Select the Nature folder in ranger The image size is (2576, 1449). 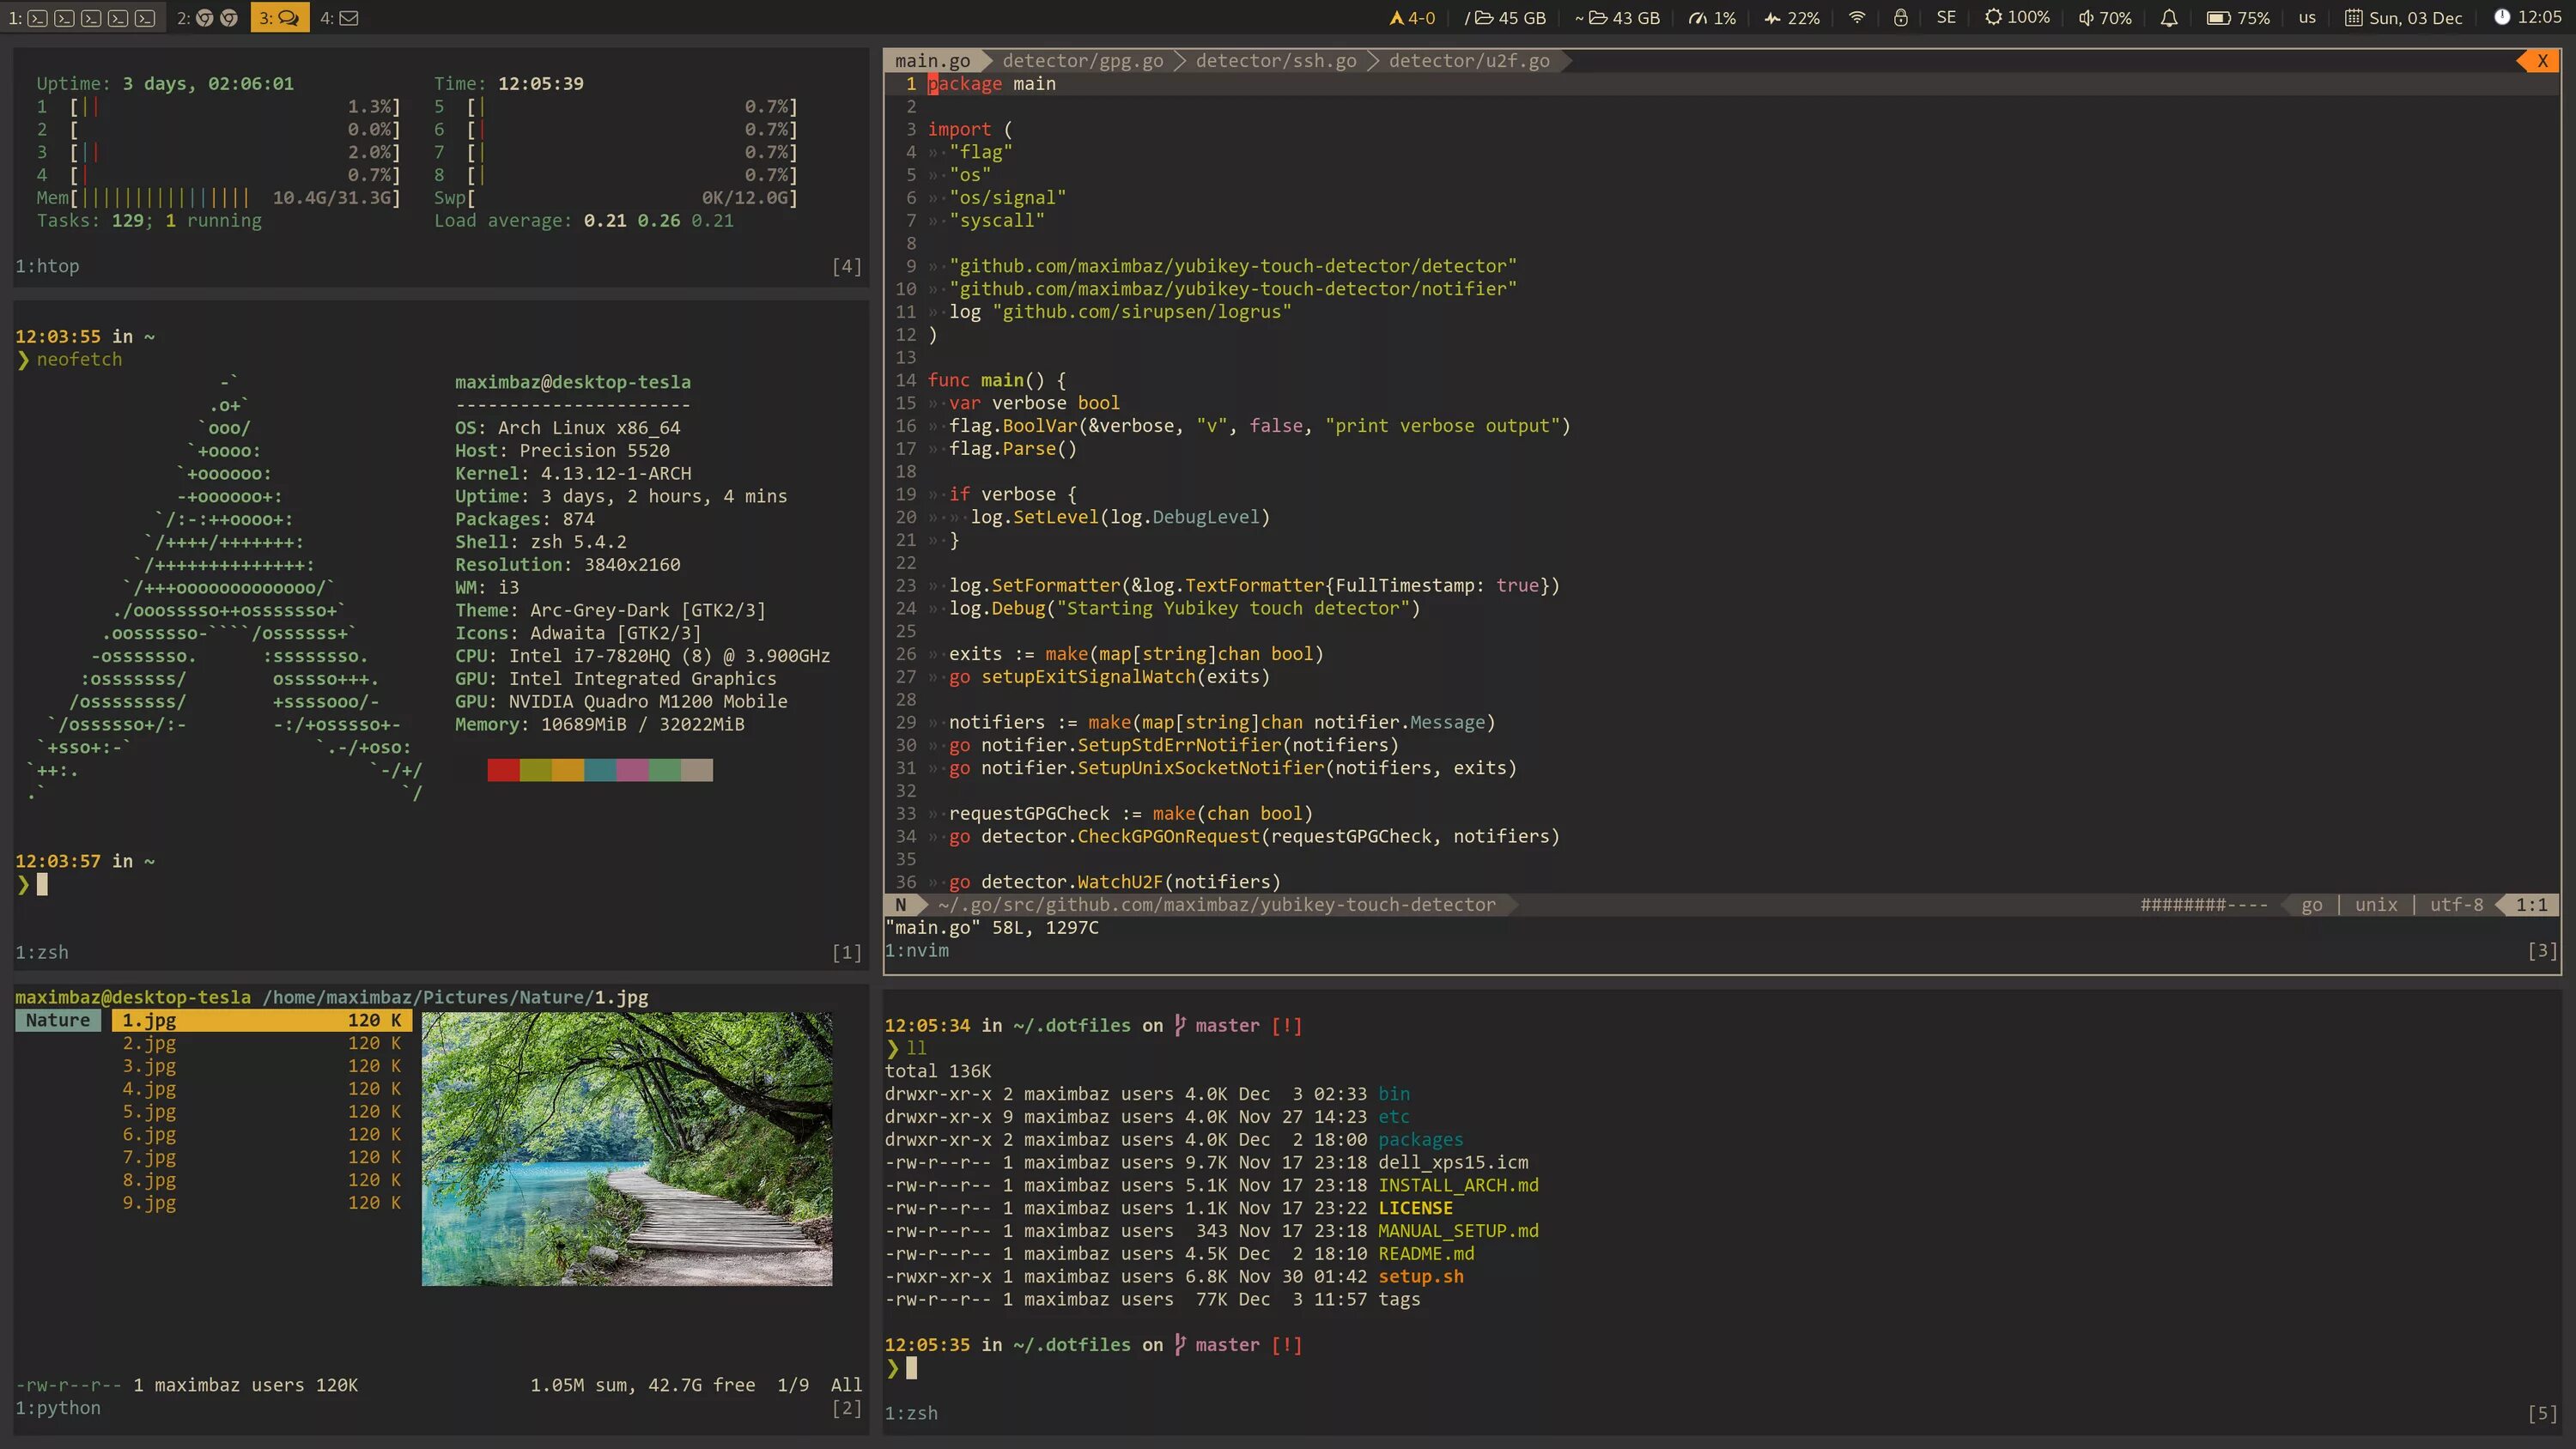pos(58,1020)
